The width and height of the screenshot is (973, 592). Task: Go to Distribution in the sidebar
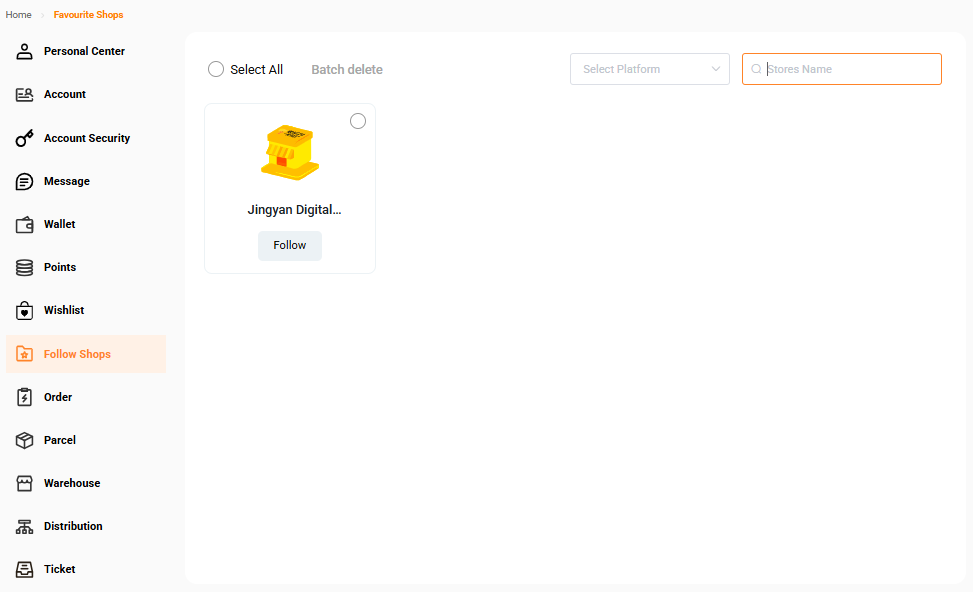tap(73, 526)
